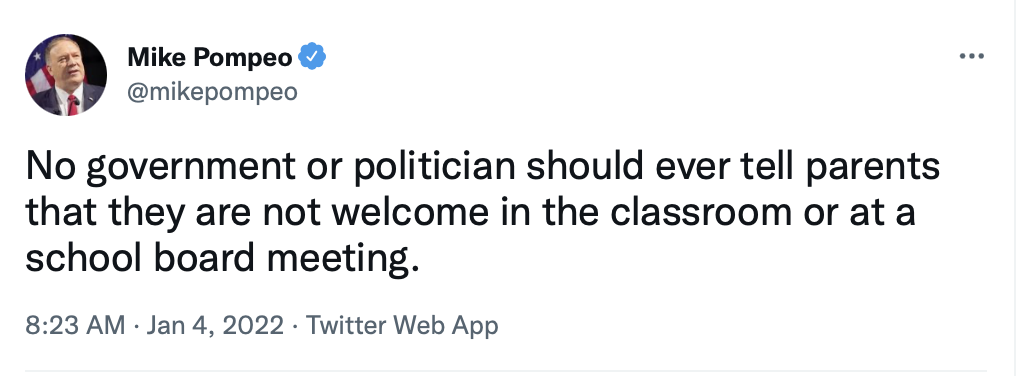
Task: Click the tweet body text
Action: [482, 213]
